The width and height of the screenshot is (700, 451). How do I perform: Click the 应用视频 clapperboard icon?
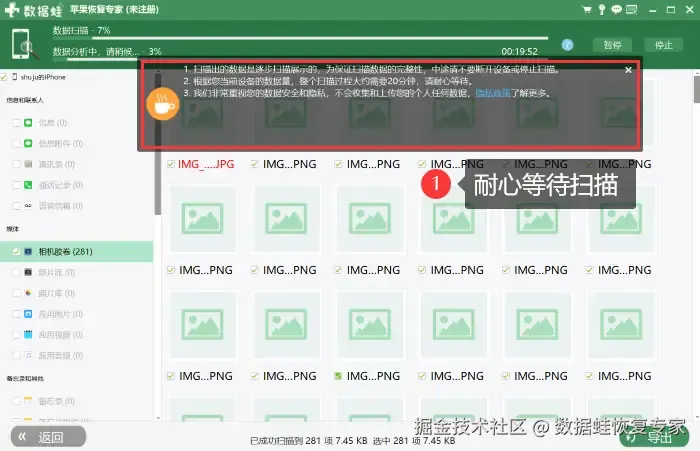tap(28, 334)
